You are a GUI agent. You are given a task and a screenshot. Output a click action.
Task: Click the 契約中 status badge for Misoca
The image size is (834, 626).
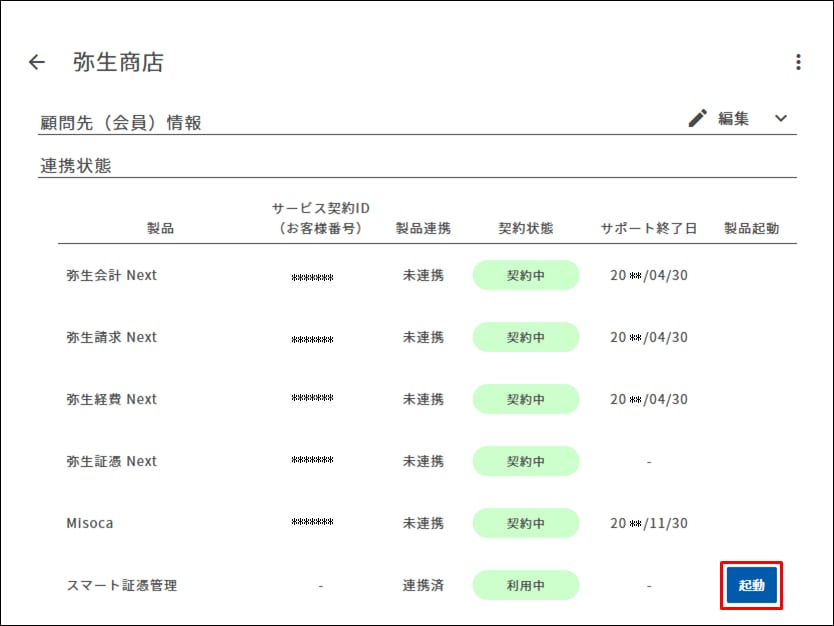[526, 523]
